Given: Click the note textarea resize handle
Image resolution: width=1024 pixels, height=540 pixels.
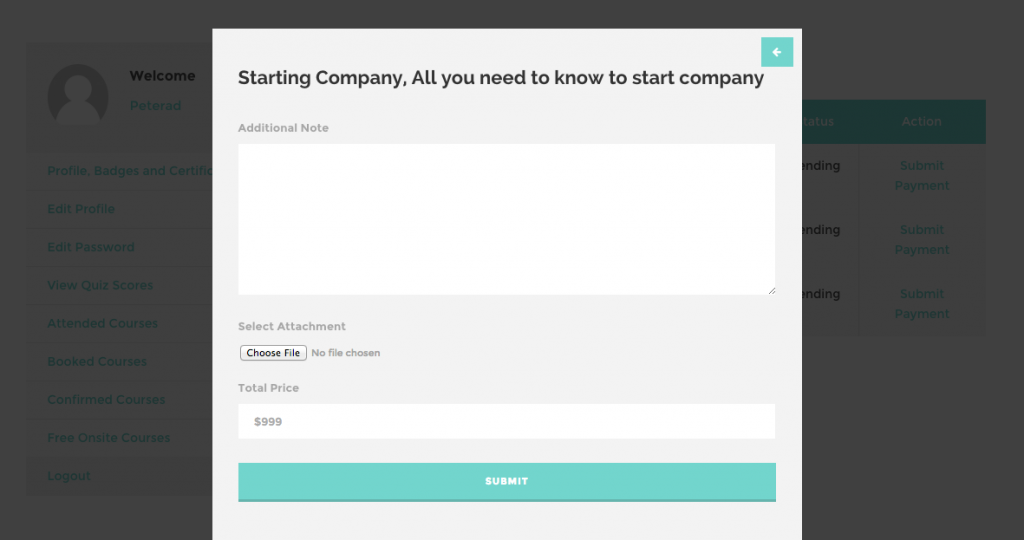Looking at the screenshot, I should (x=770, y=290).
